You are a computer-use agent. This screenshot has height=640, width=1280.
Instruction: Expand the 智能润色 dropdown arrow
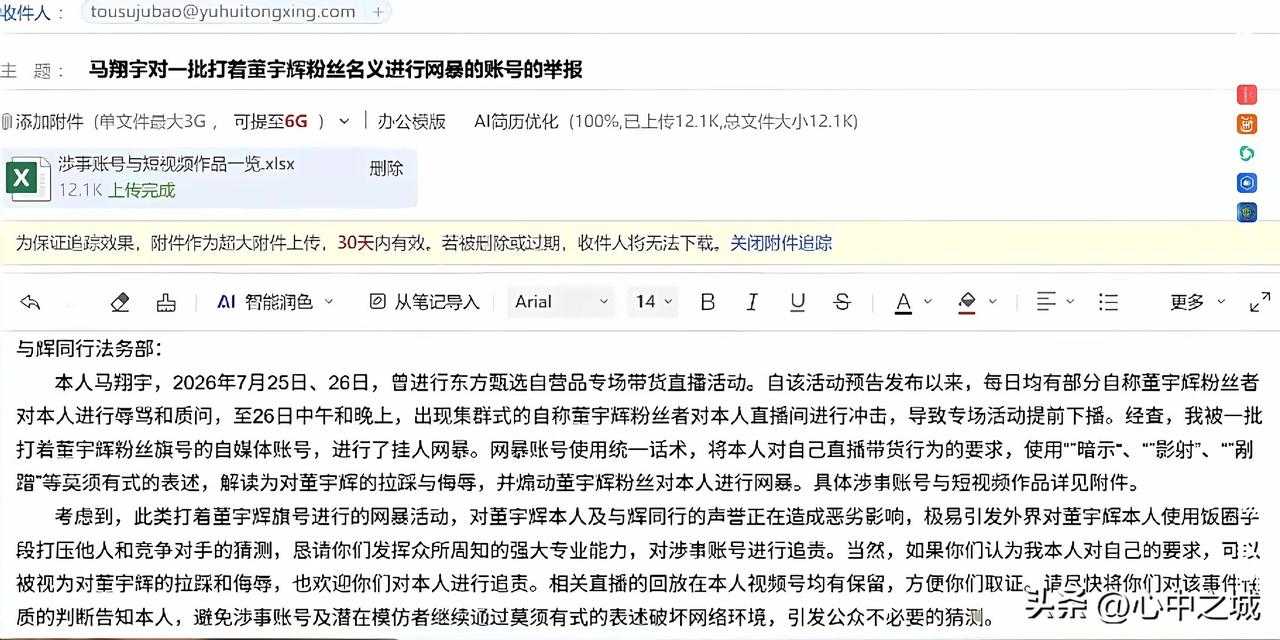(329, 302)
